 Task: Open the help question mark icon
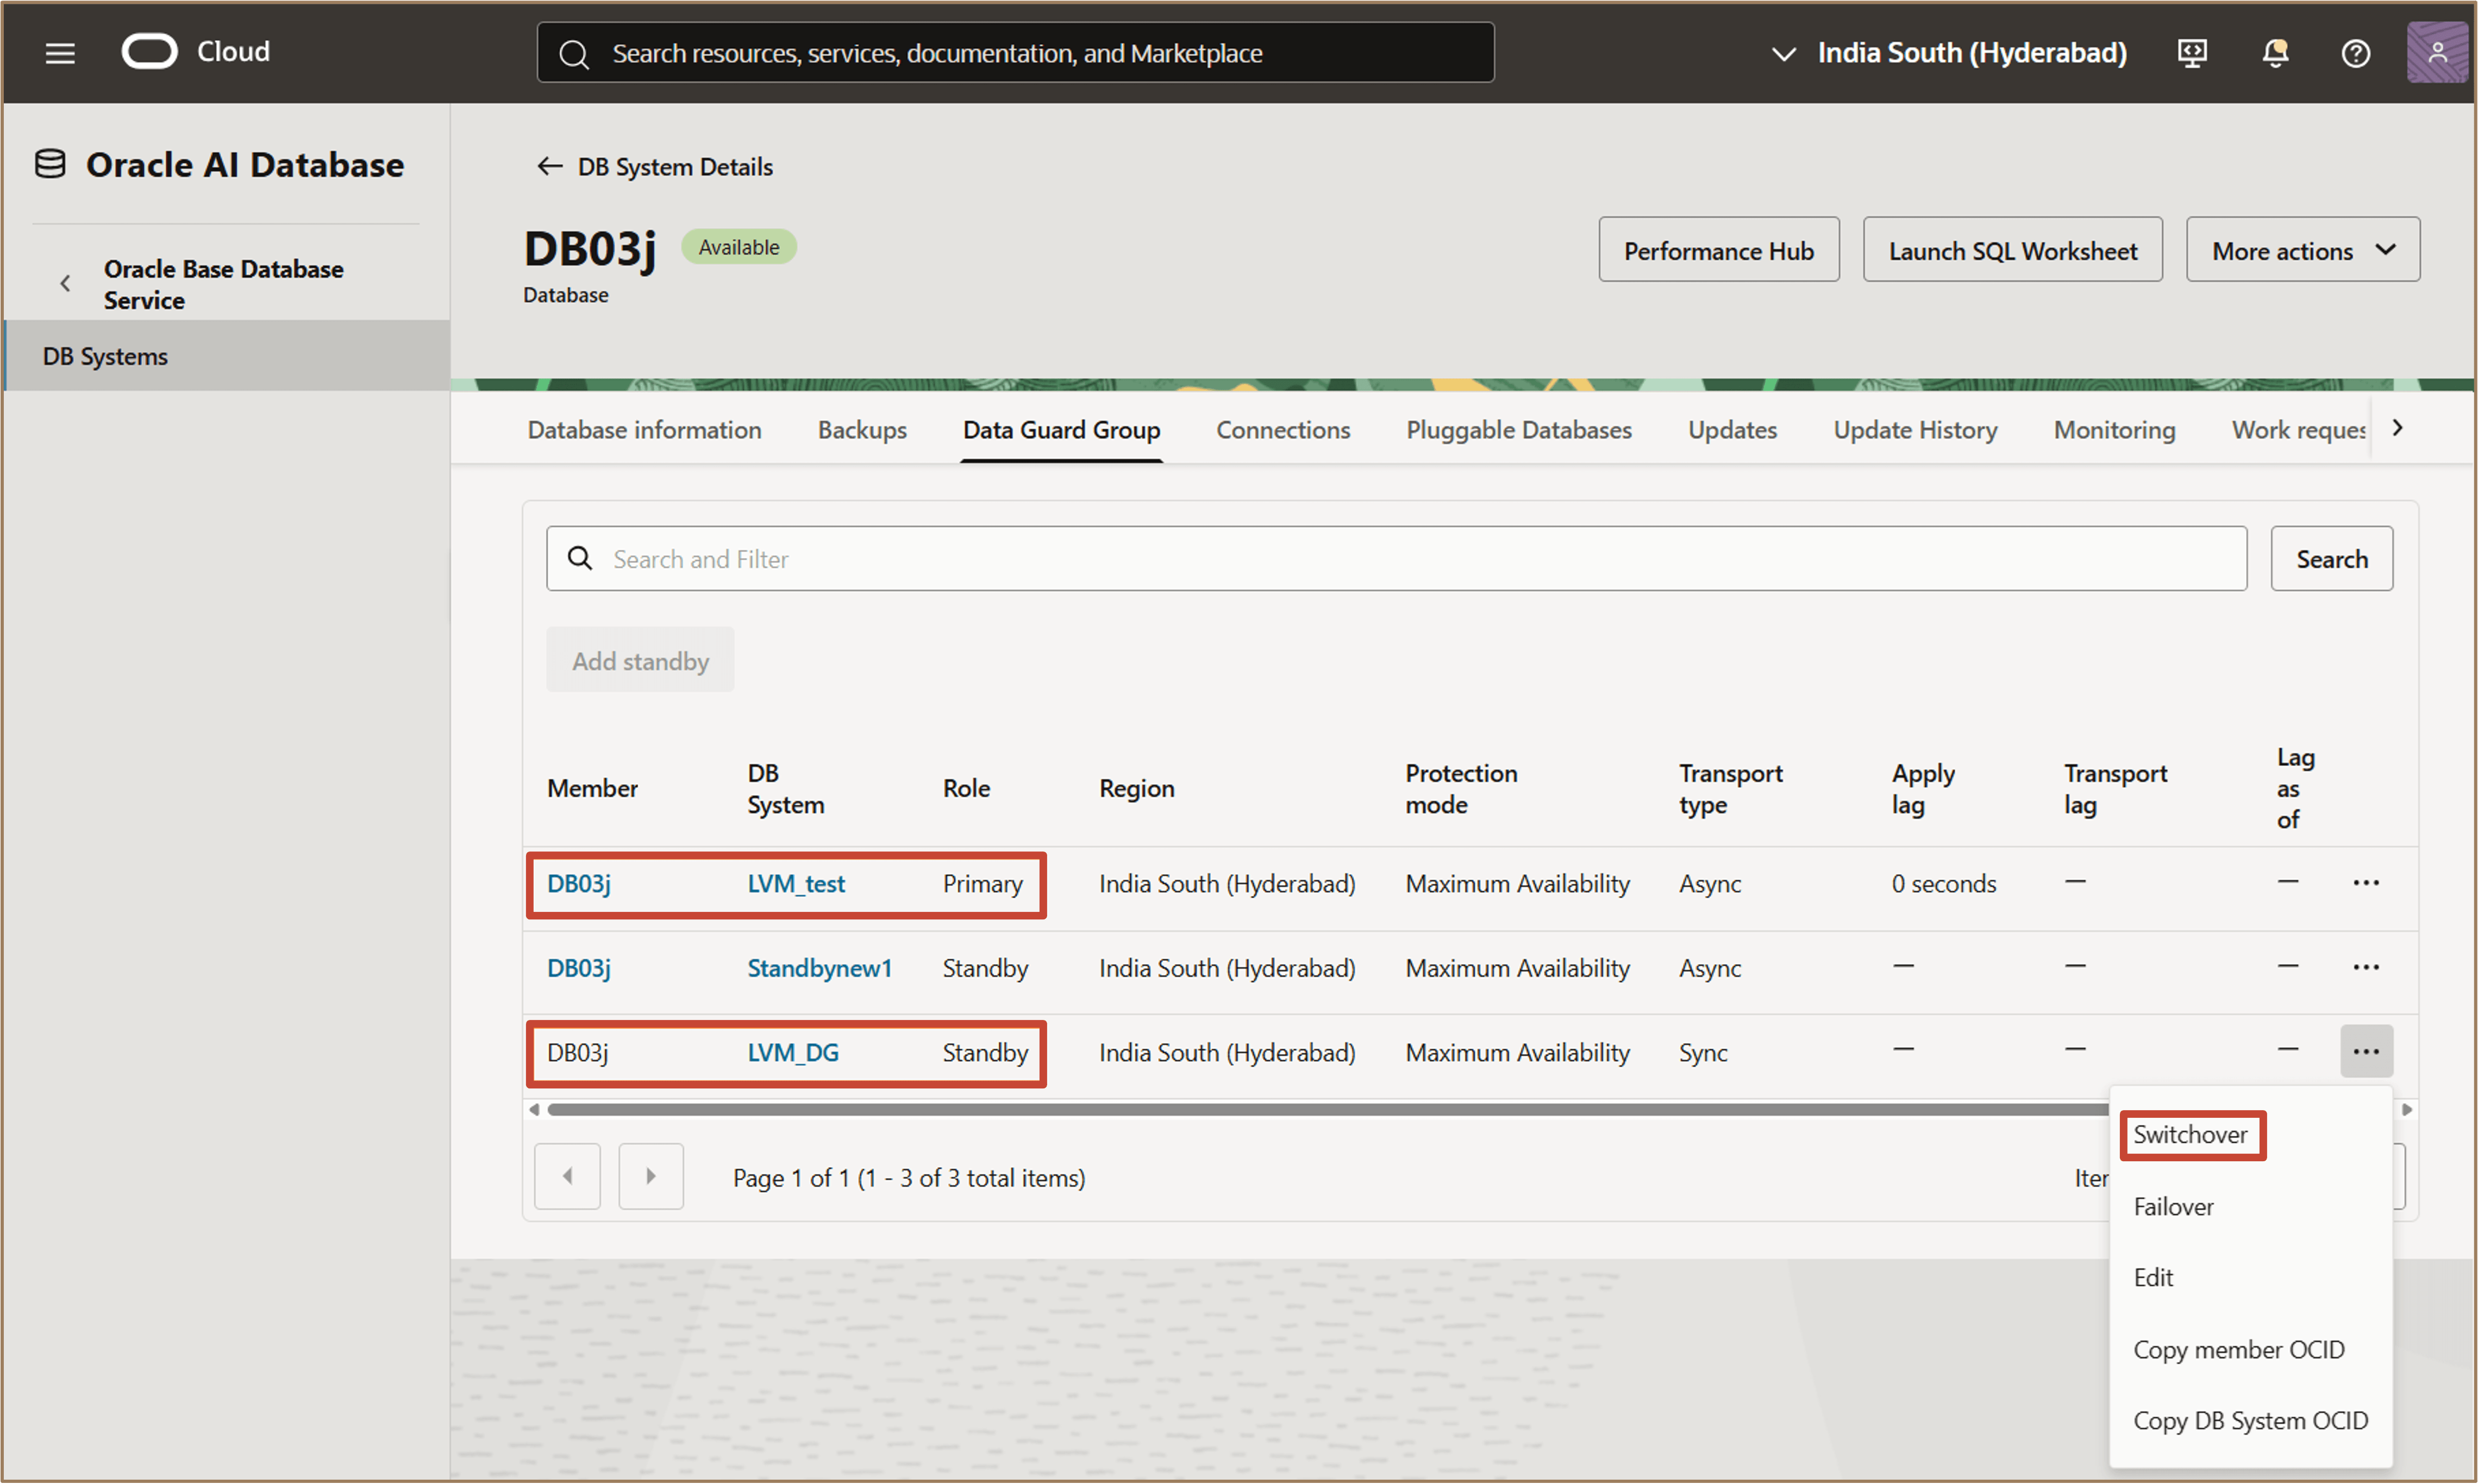pyautogui.click(x=2355, y=53)
